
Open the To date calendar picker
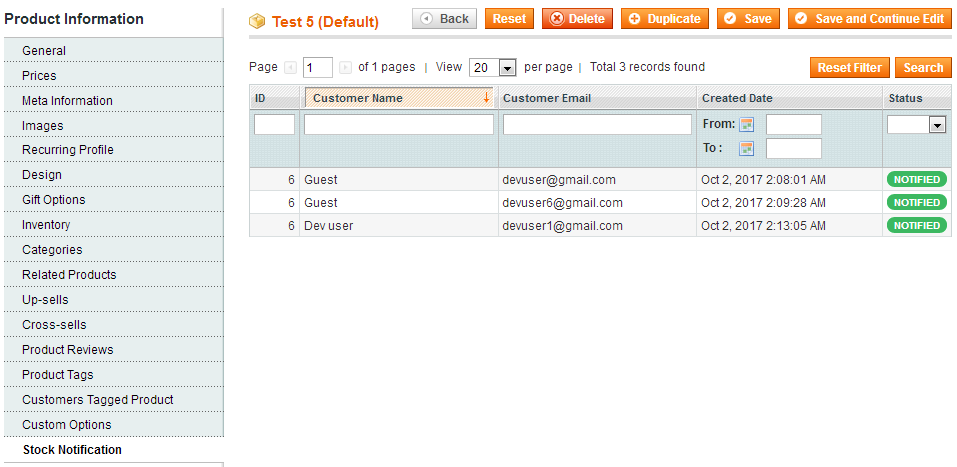click(746, 149)
